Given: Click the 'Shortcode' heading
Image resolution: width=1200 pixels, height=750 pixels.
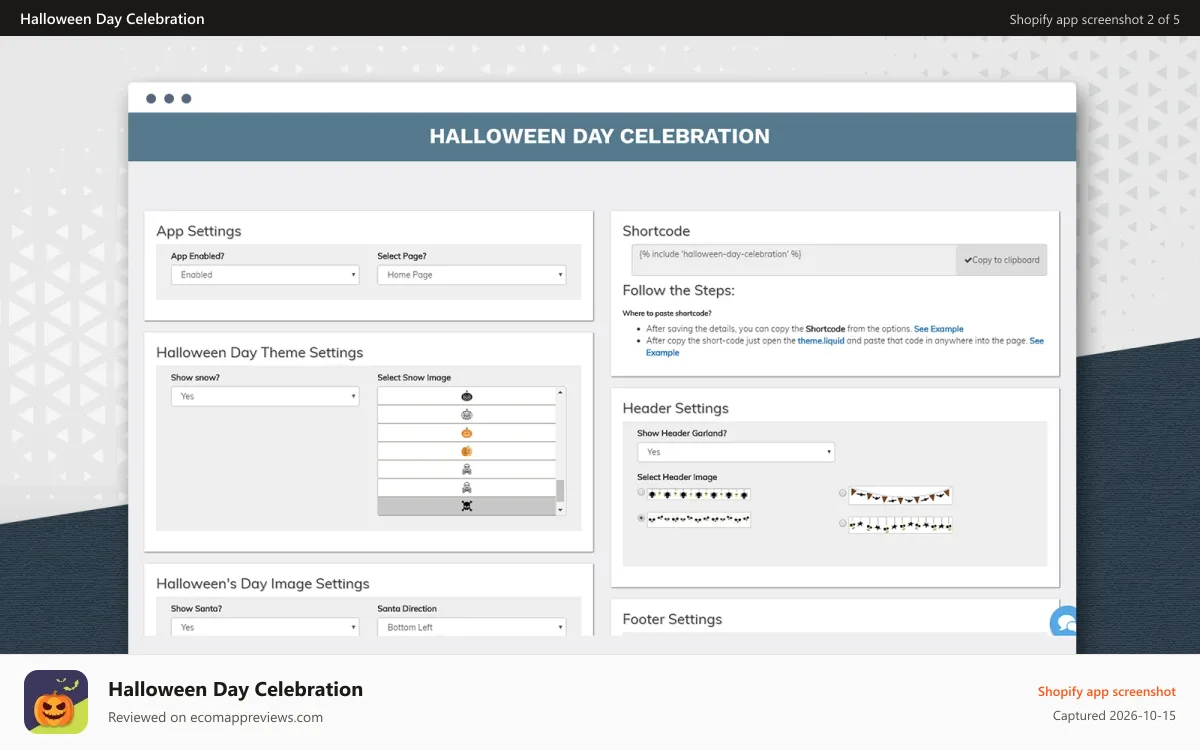Looking at the screenshot, I should (x=656, y=231).
